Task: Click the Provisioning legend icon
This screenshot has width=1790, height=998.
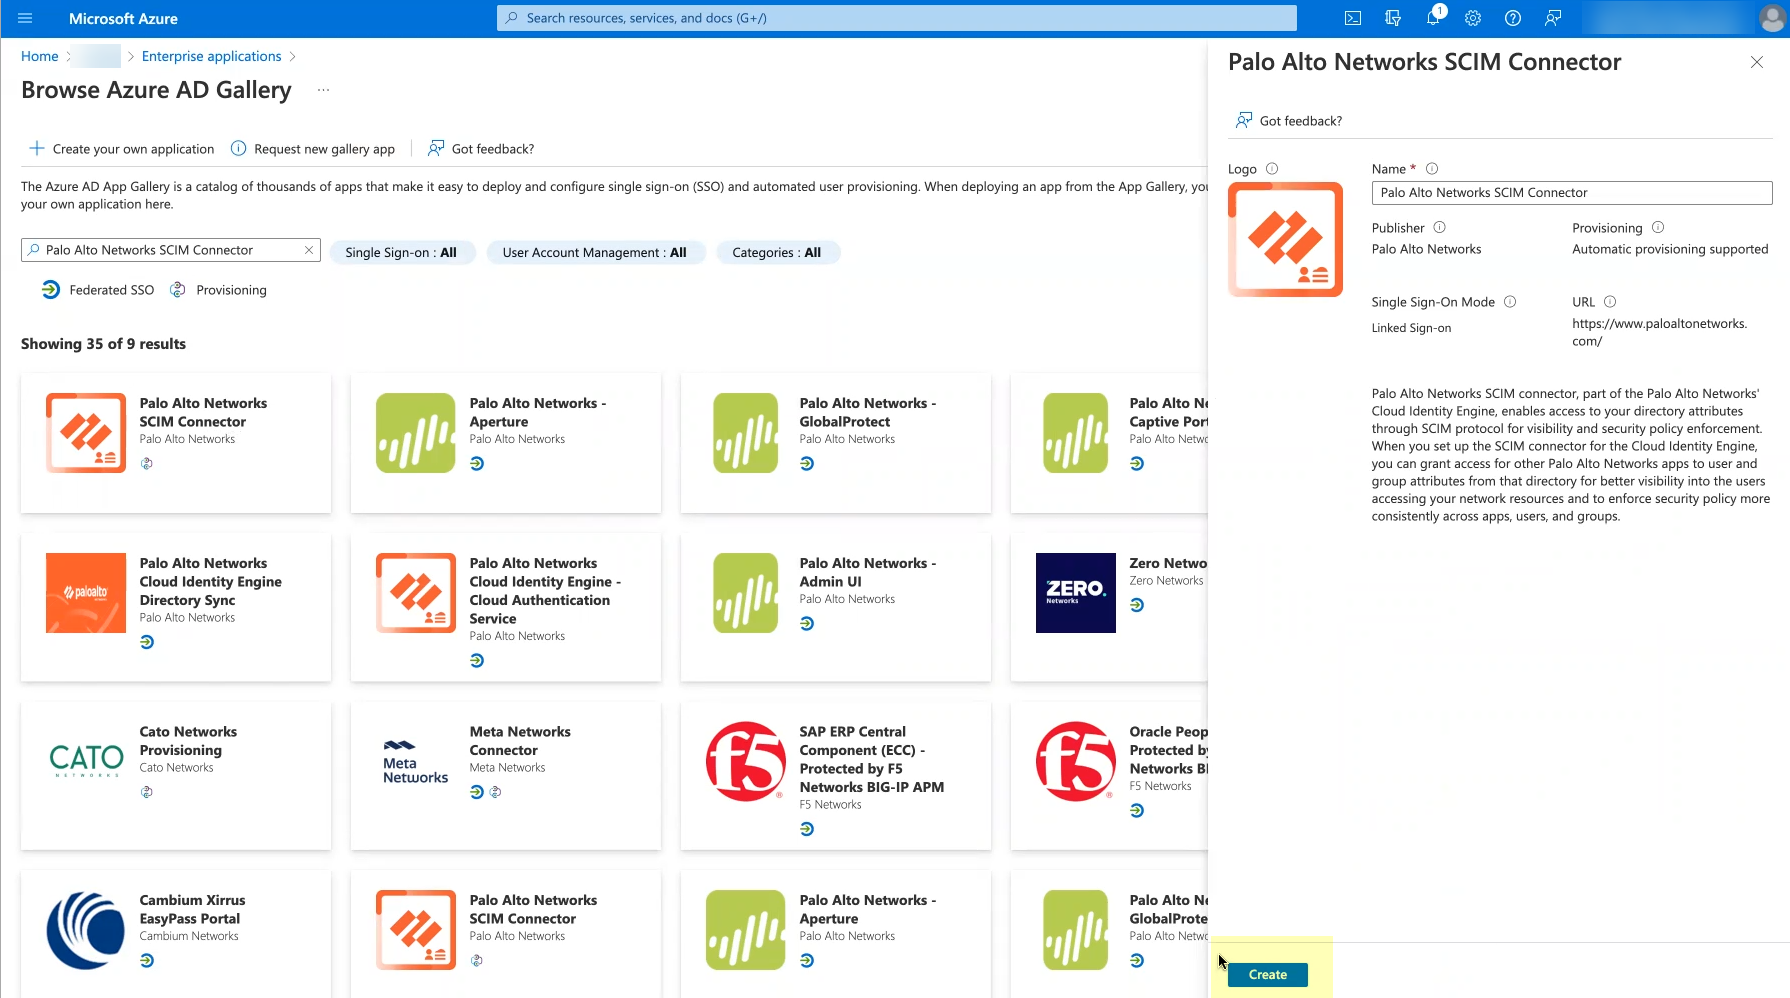Action: (x=178, y=290)
